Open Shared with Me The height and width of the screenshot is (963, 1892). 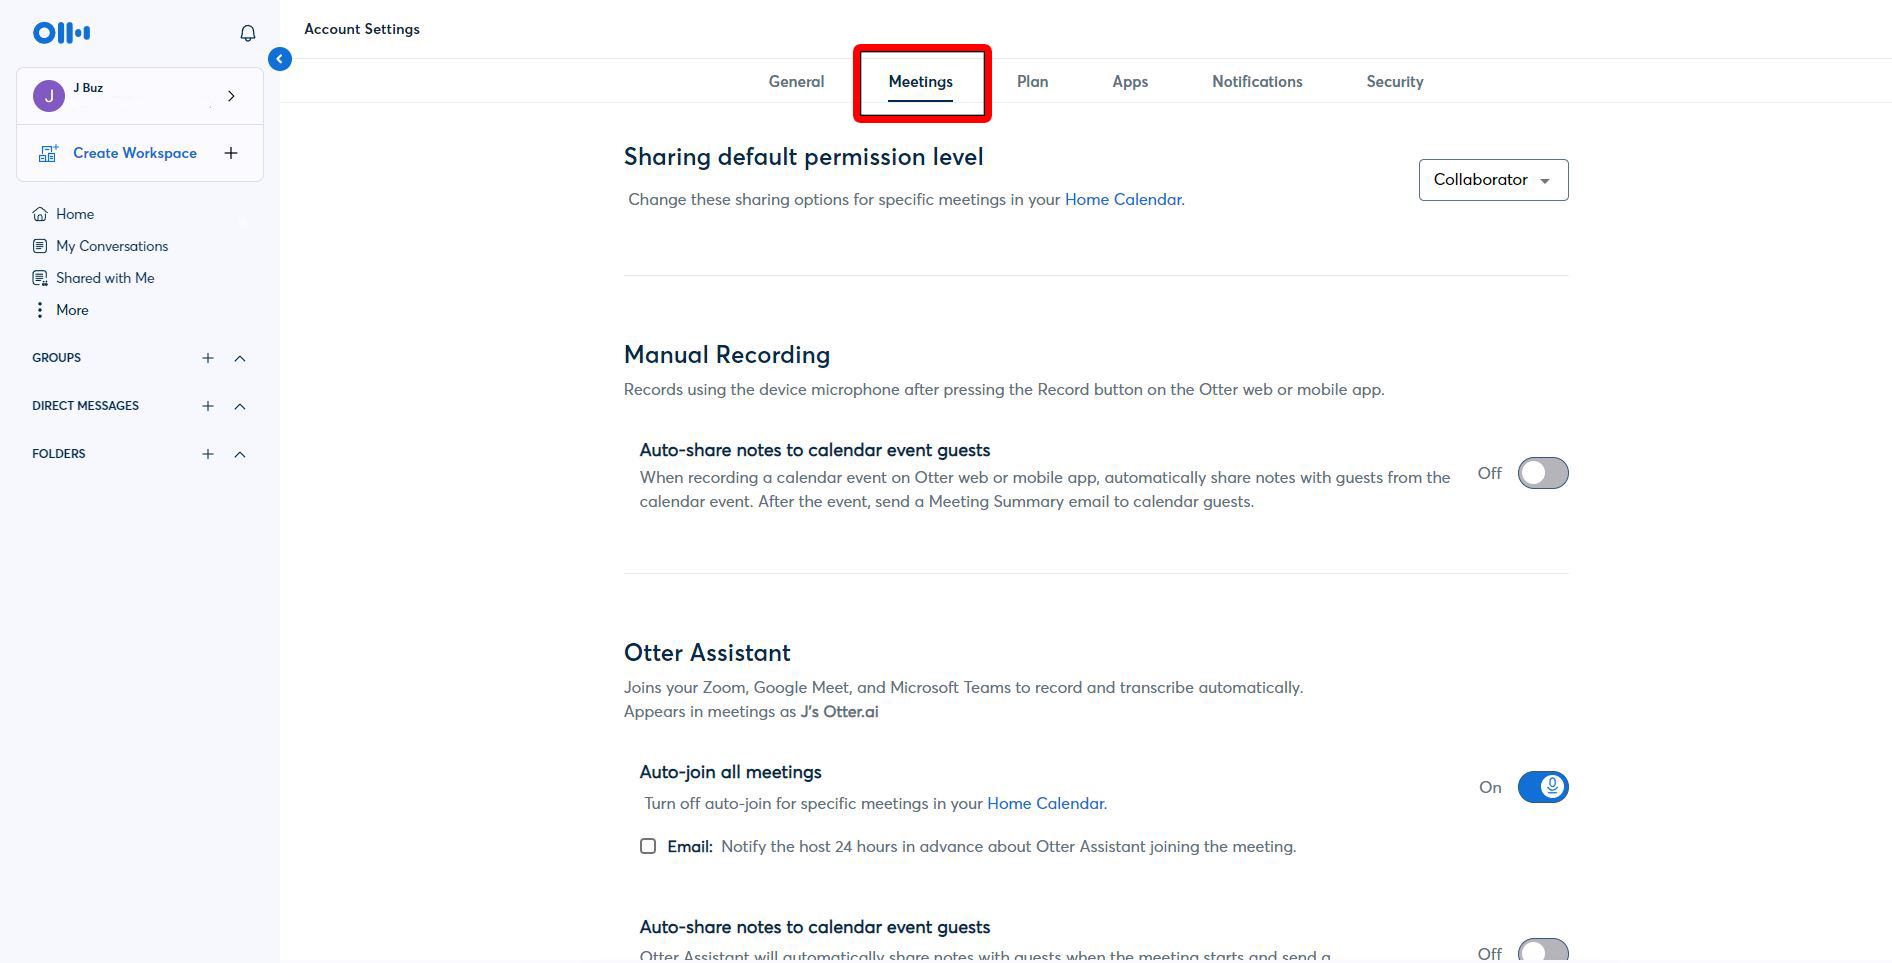pos(104,277)
